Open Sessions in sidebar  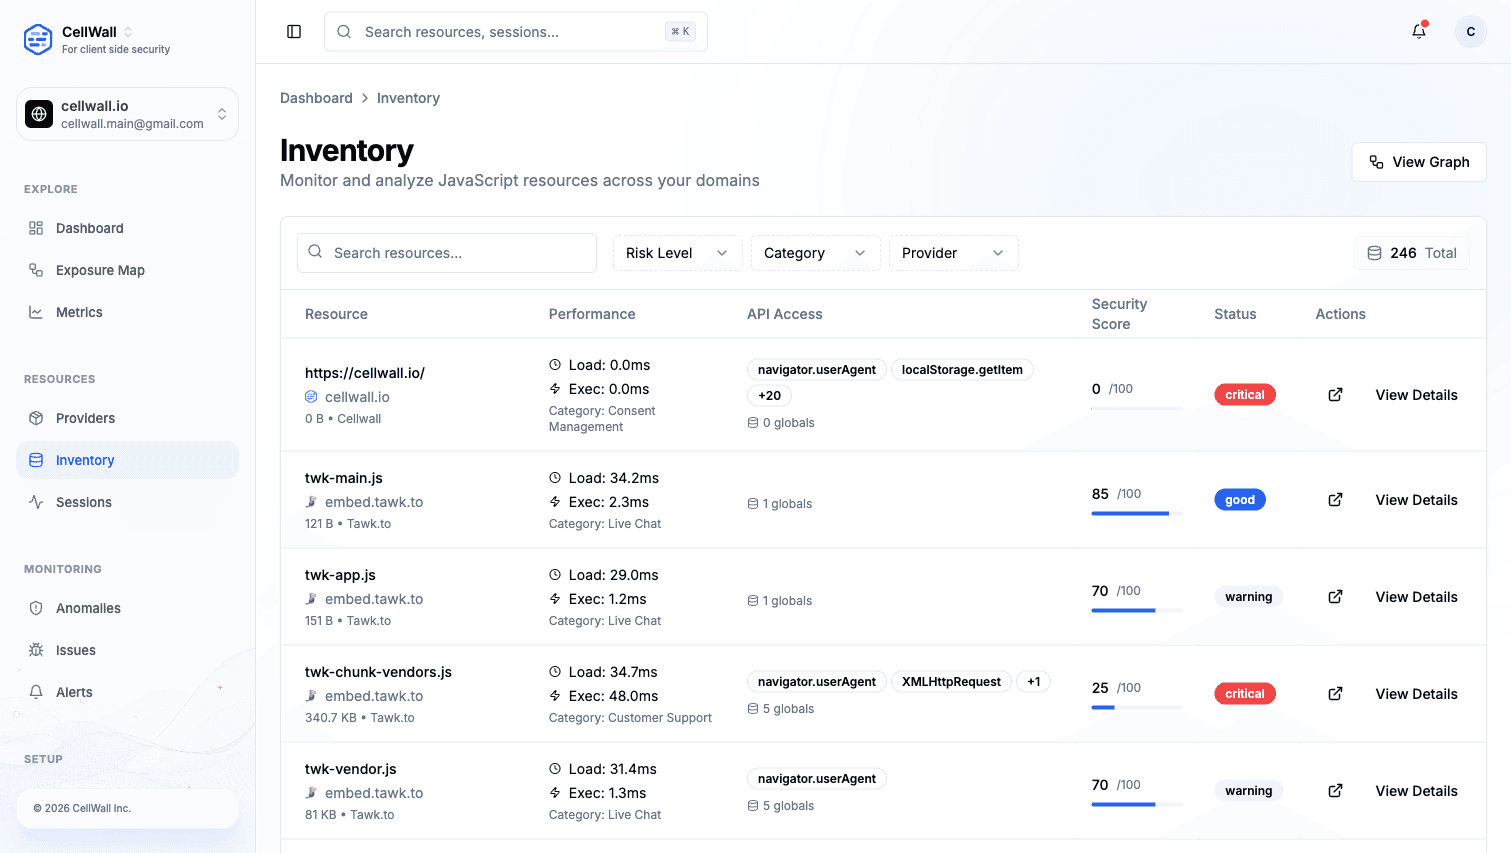127,502
